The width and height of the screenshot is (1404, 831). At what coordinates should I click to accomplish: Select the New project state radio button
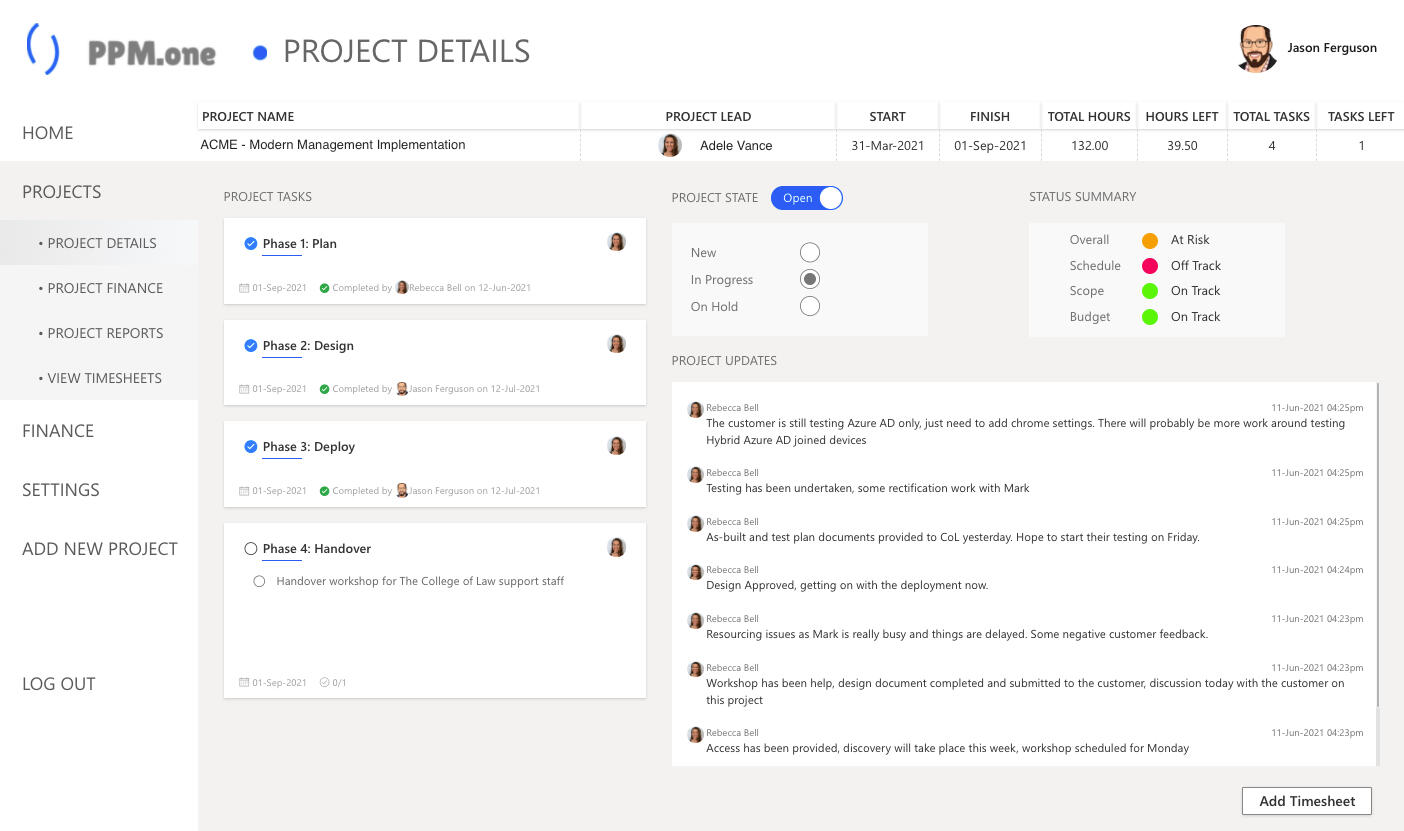(x=810, y=253)
